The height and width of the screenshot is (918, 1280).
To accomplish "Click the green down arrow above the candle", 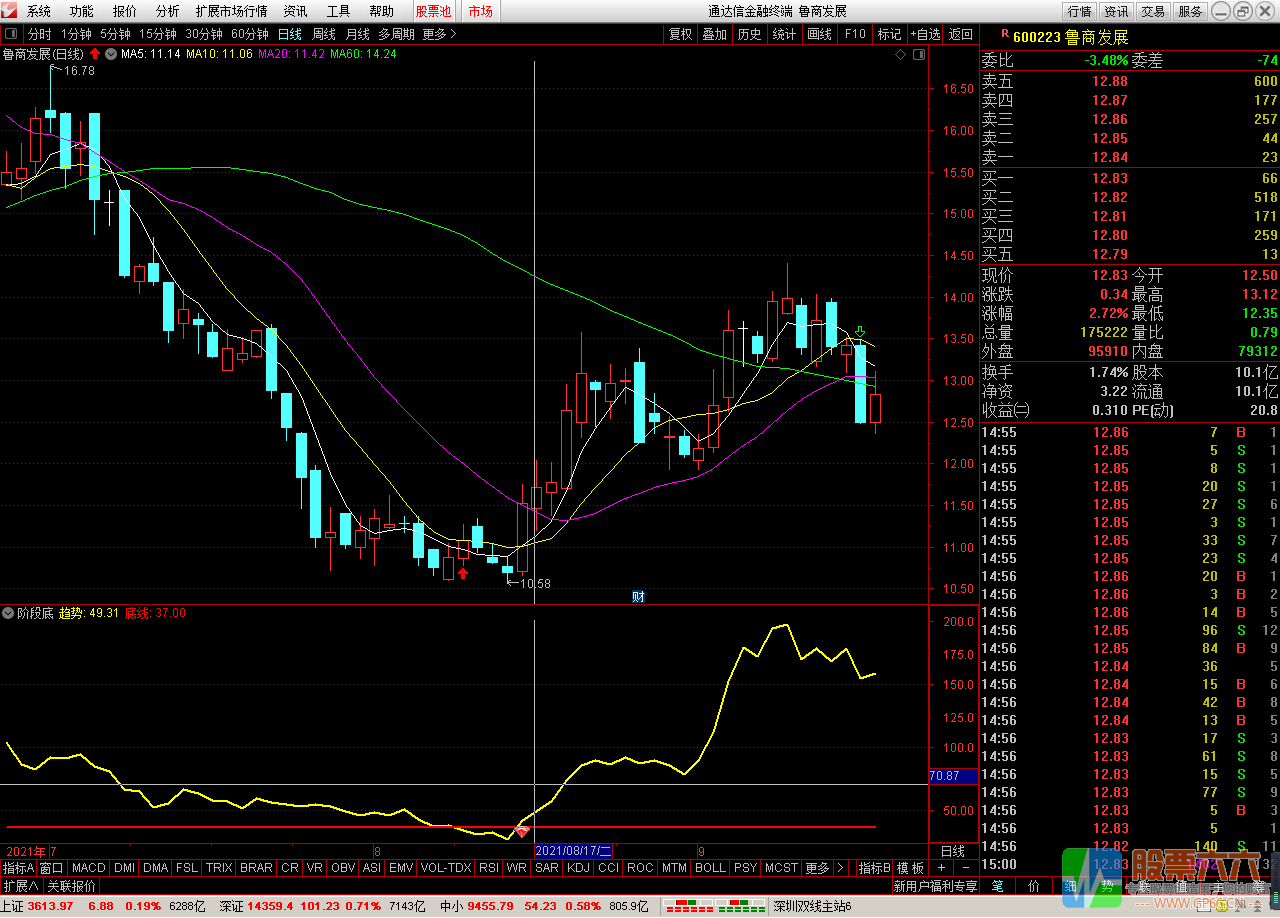I will pyautogui.click(x=860, y=331).
